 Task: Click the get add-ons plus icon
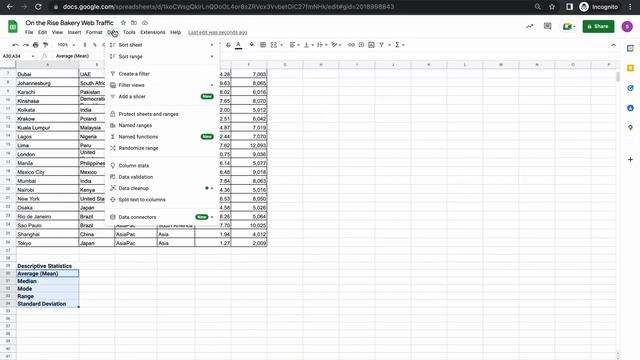(x=630, y=160)
